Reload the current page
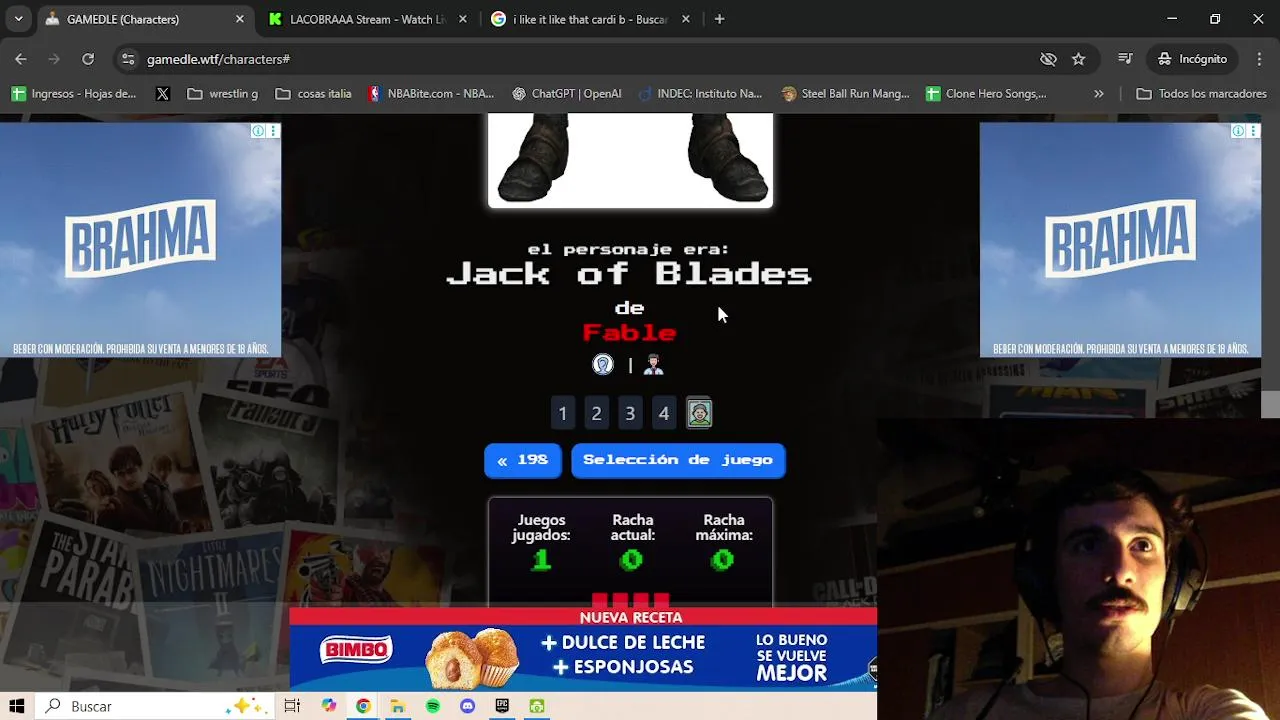1280x720 pixels. point(88,59)
